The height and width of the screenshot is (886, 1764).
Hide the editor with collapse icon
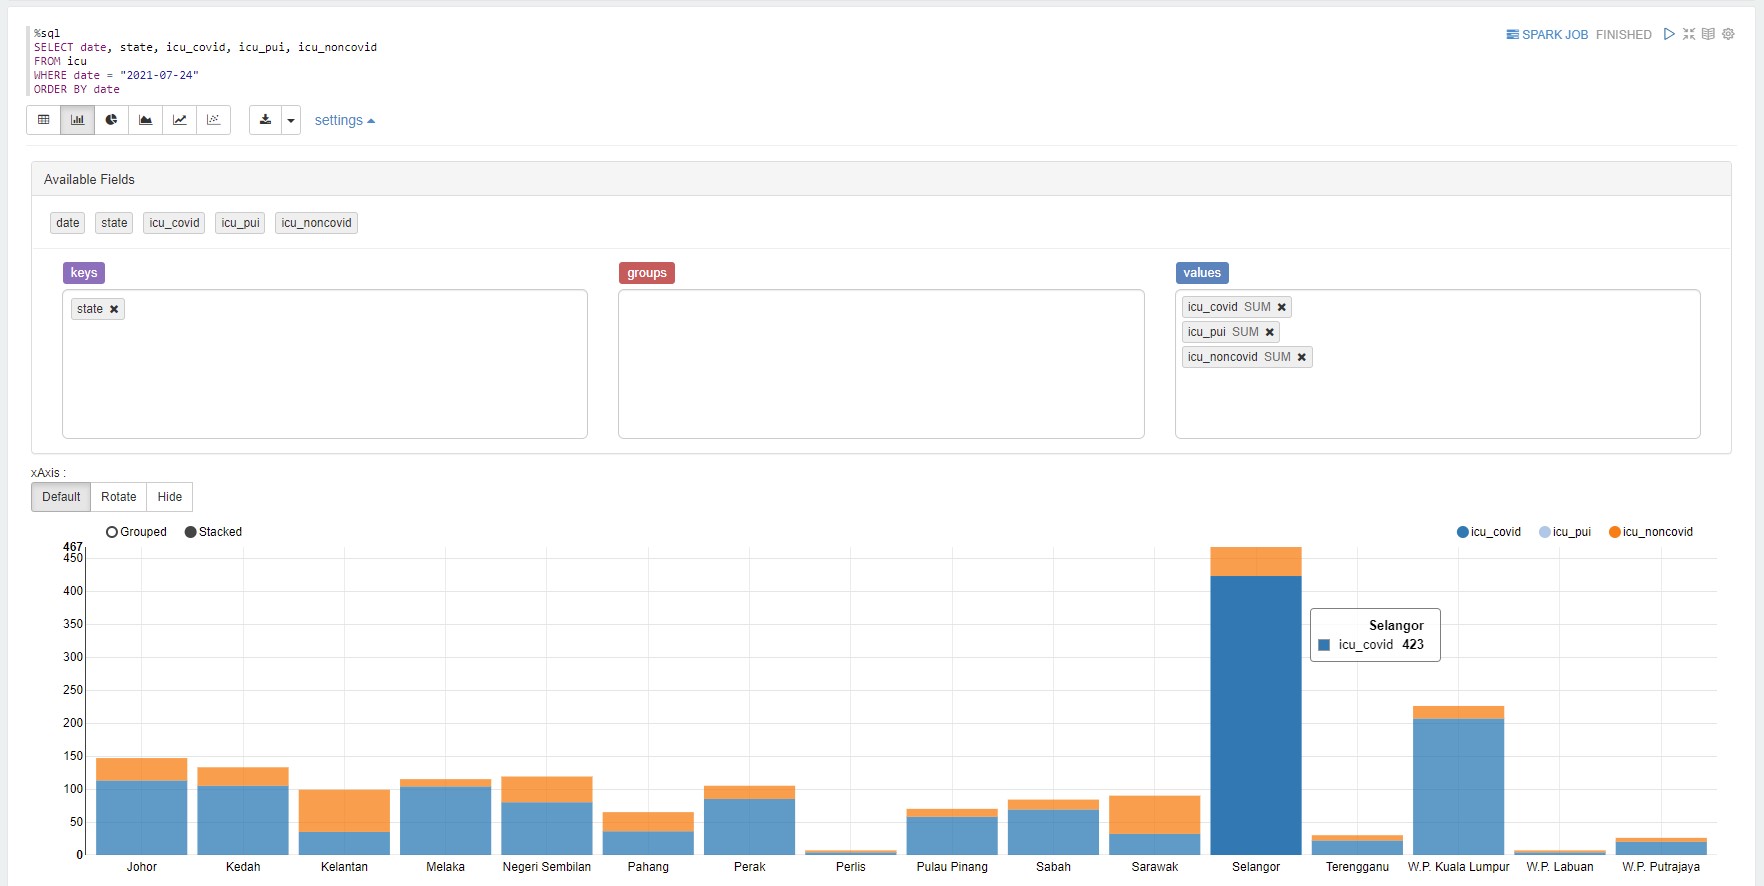(x=1689, y=34)
